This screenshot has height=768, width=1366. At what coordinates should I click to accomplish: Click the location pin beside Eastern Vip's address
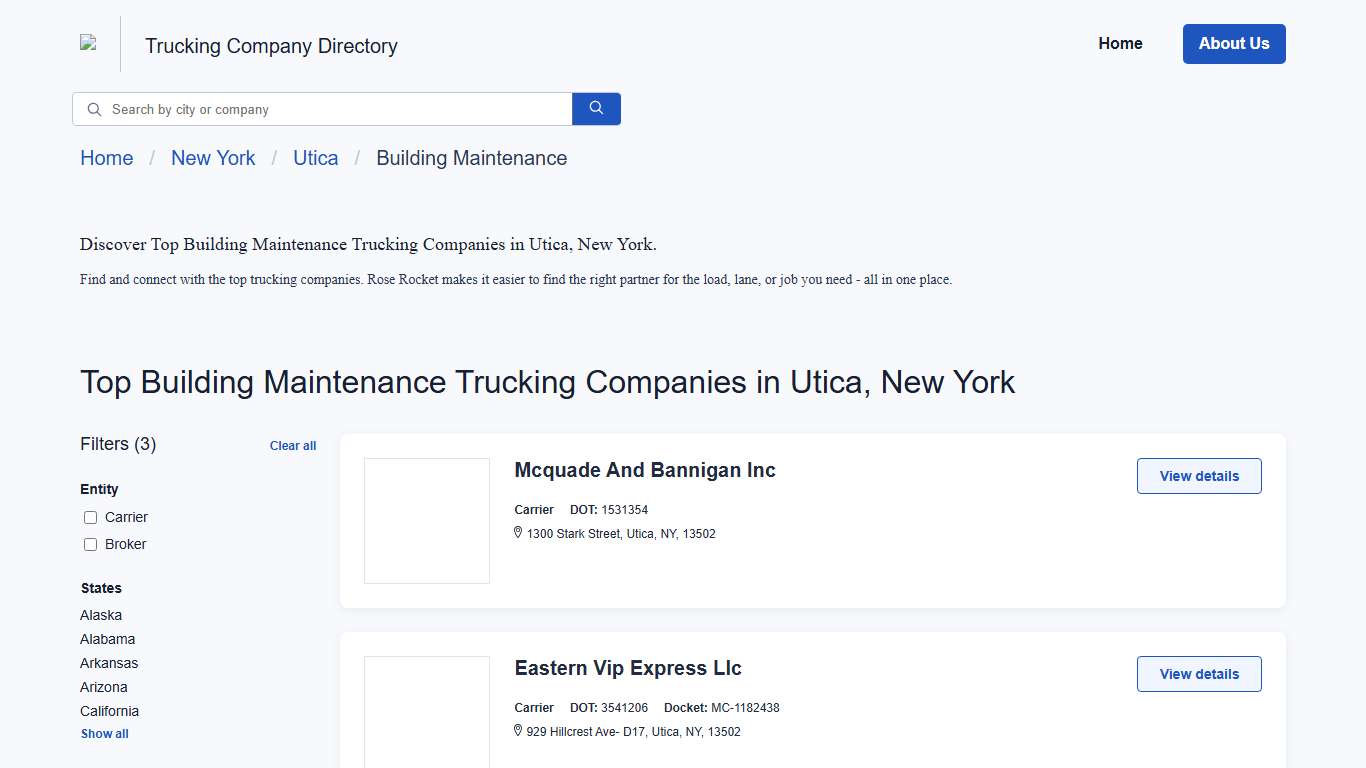point(517,731)
